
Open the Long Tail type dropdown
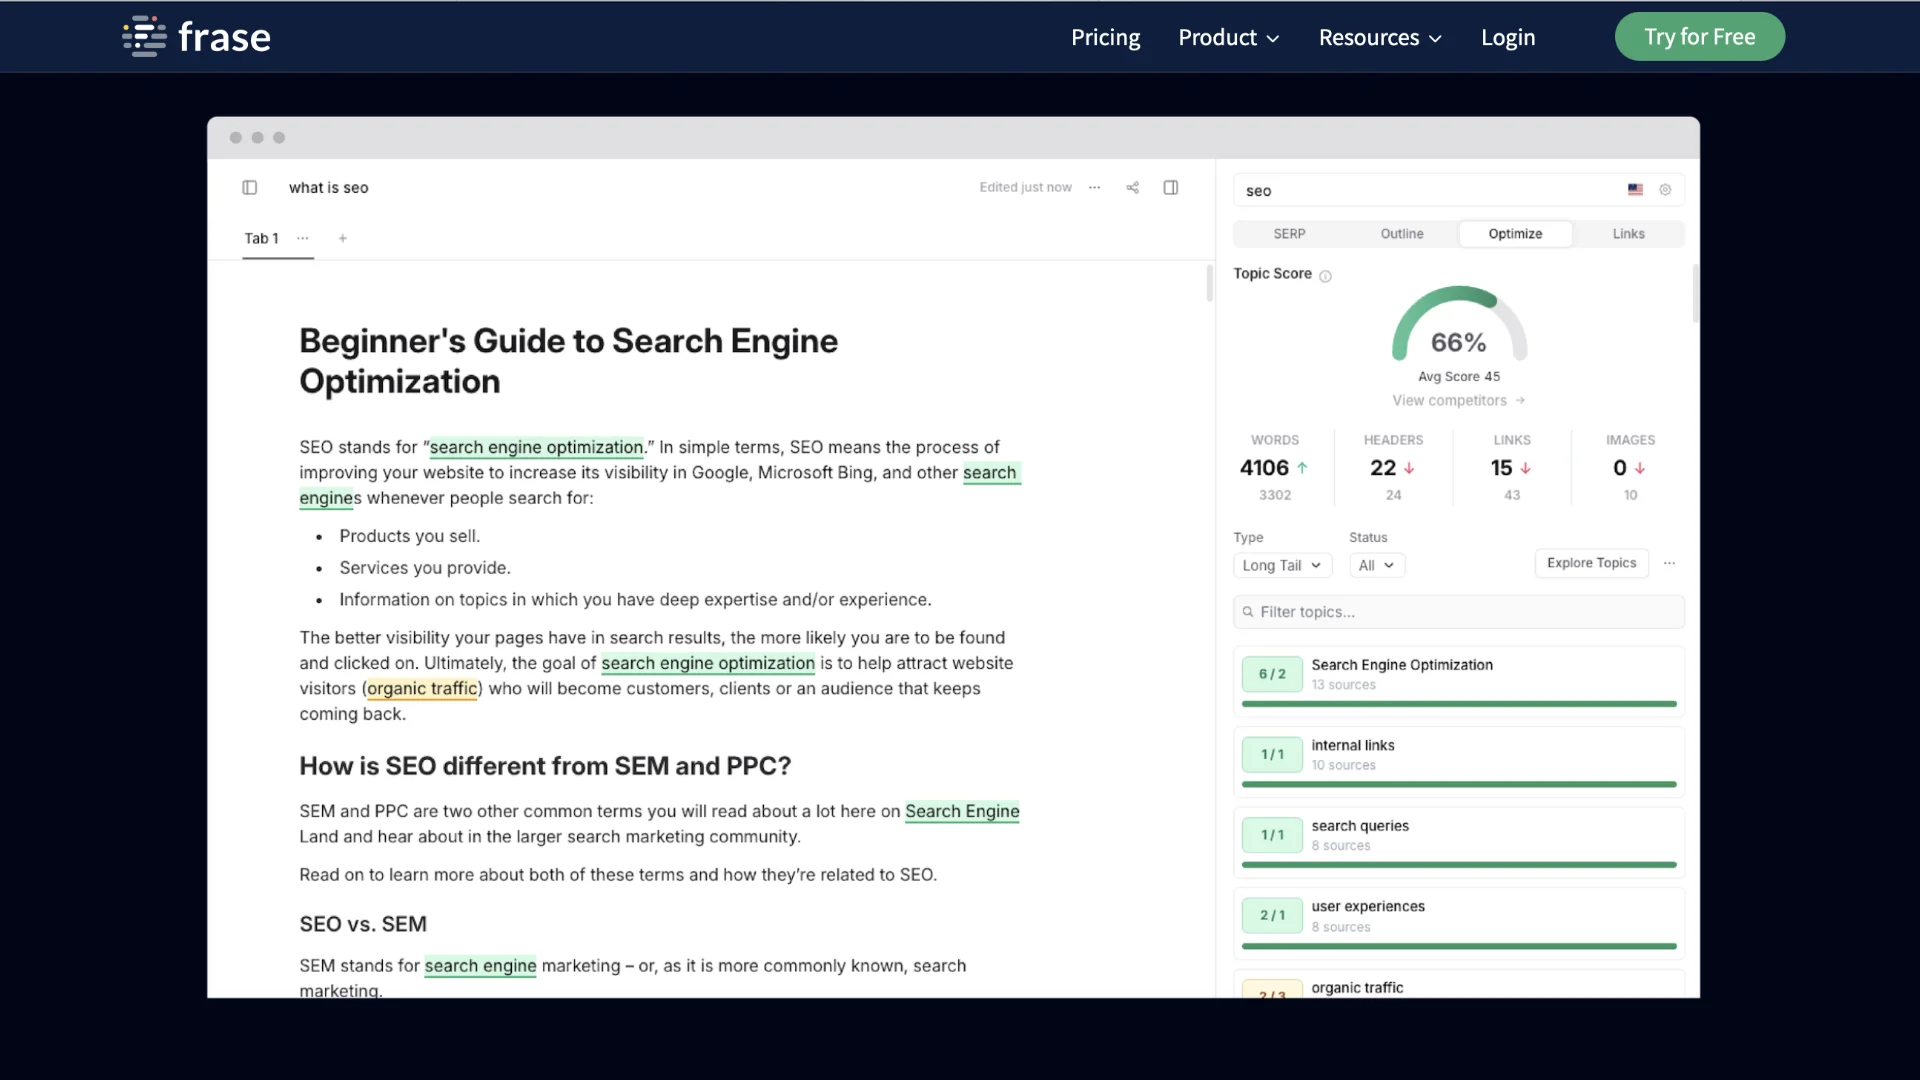point(1282,565)
